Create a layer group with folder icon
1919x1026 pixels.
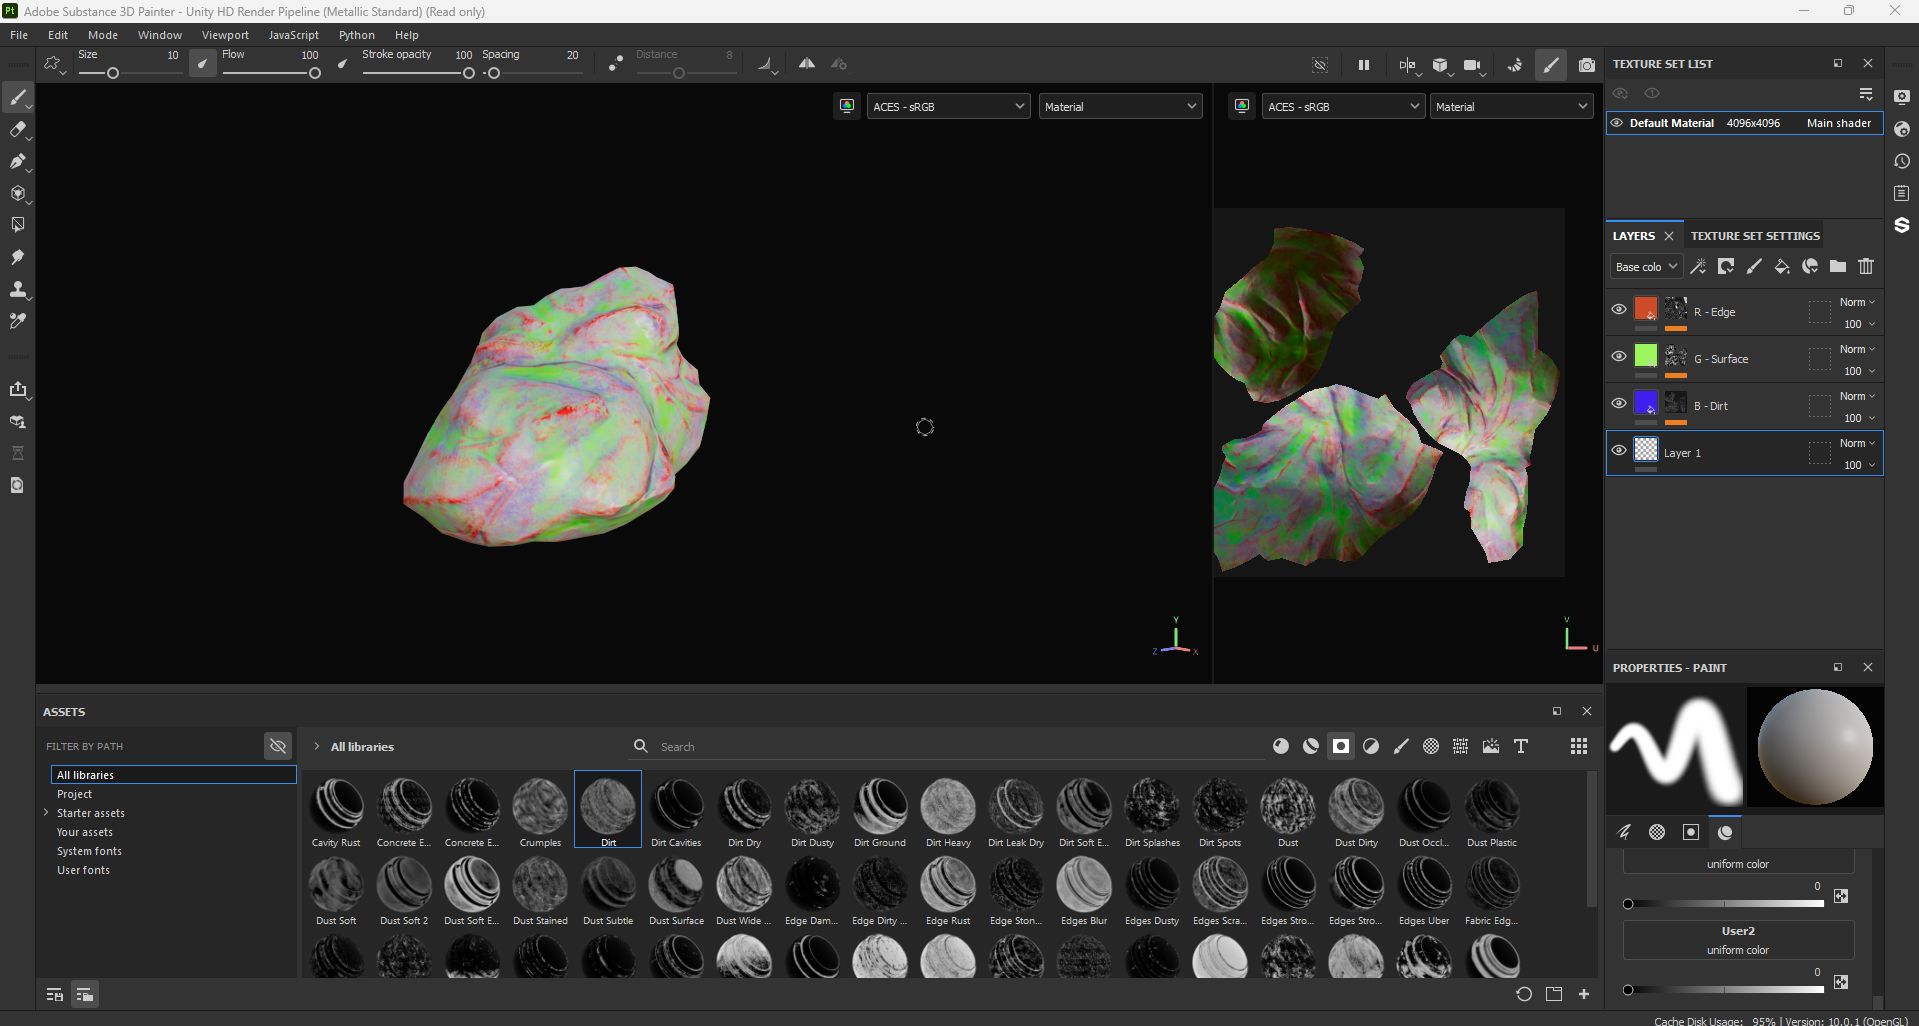click(x=1837, y=266)
